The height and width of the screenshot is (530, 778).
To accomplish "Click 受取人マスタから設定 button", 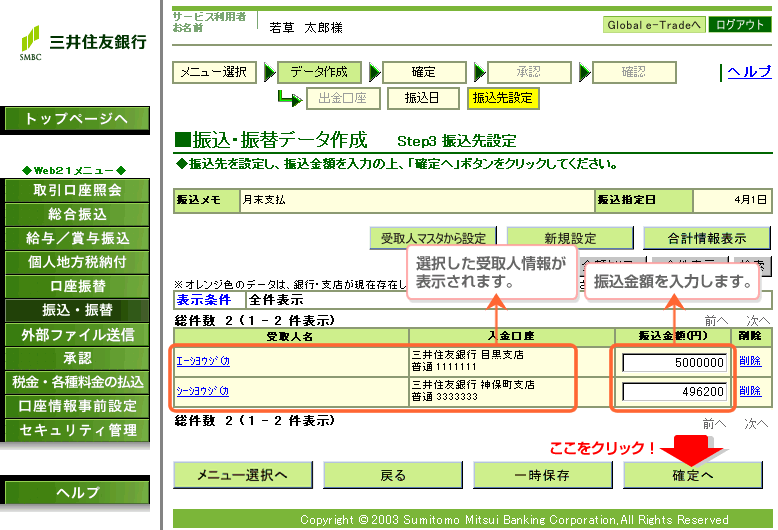I will [x=433, y=238].
